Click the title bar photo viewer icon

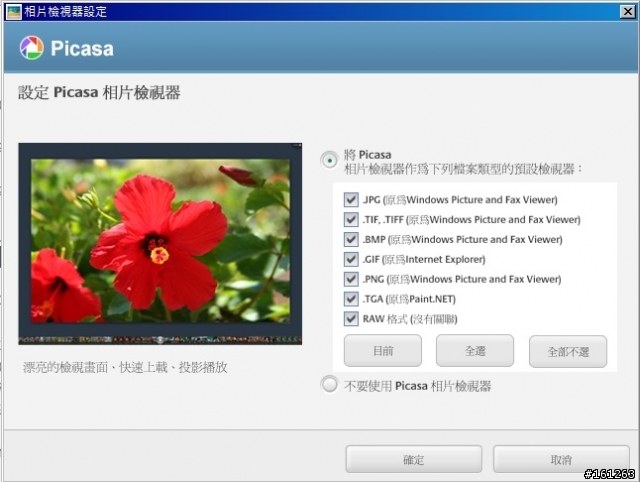coord(14,11)
